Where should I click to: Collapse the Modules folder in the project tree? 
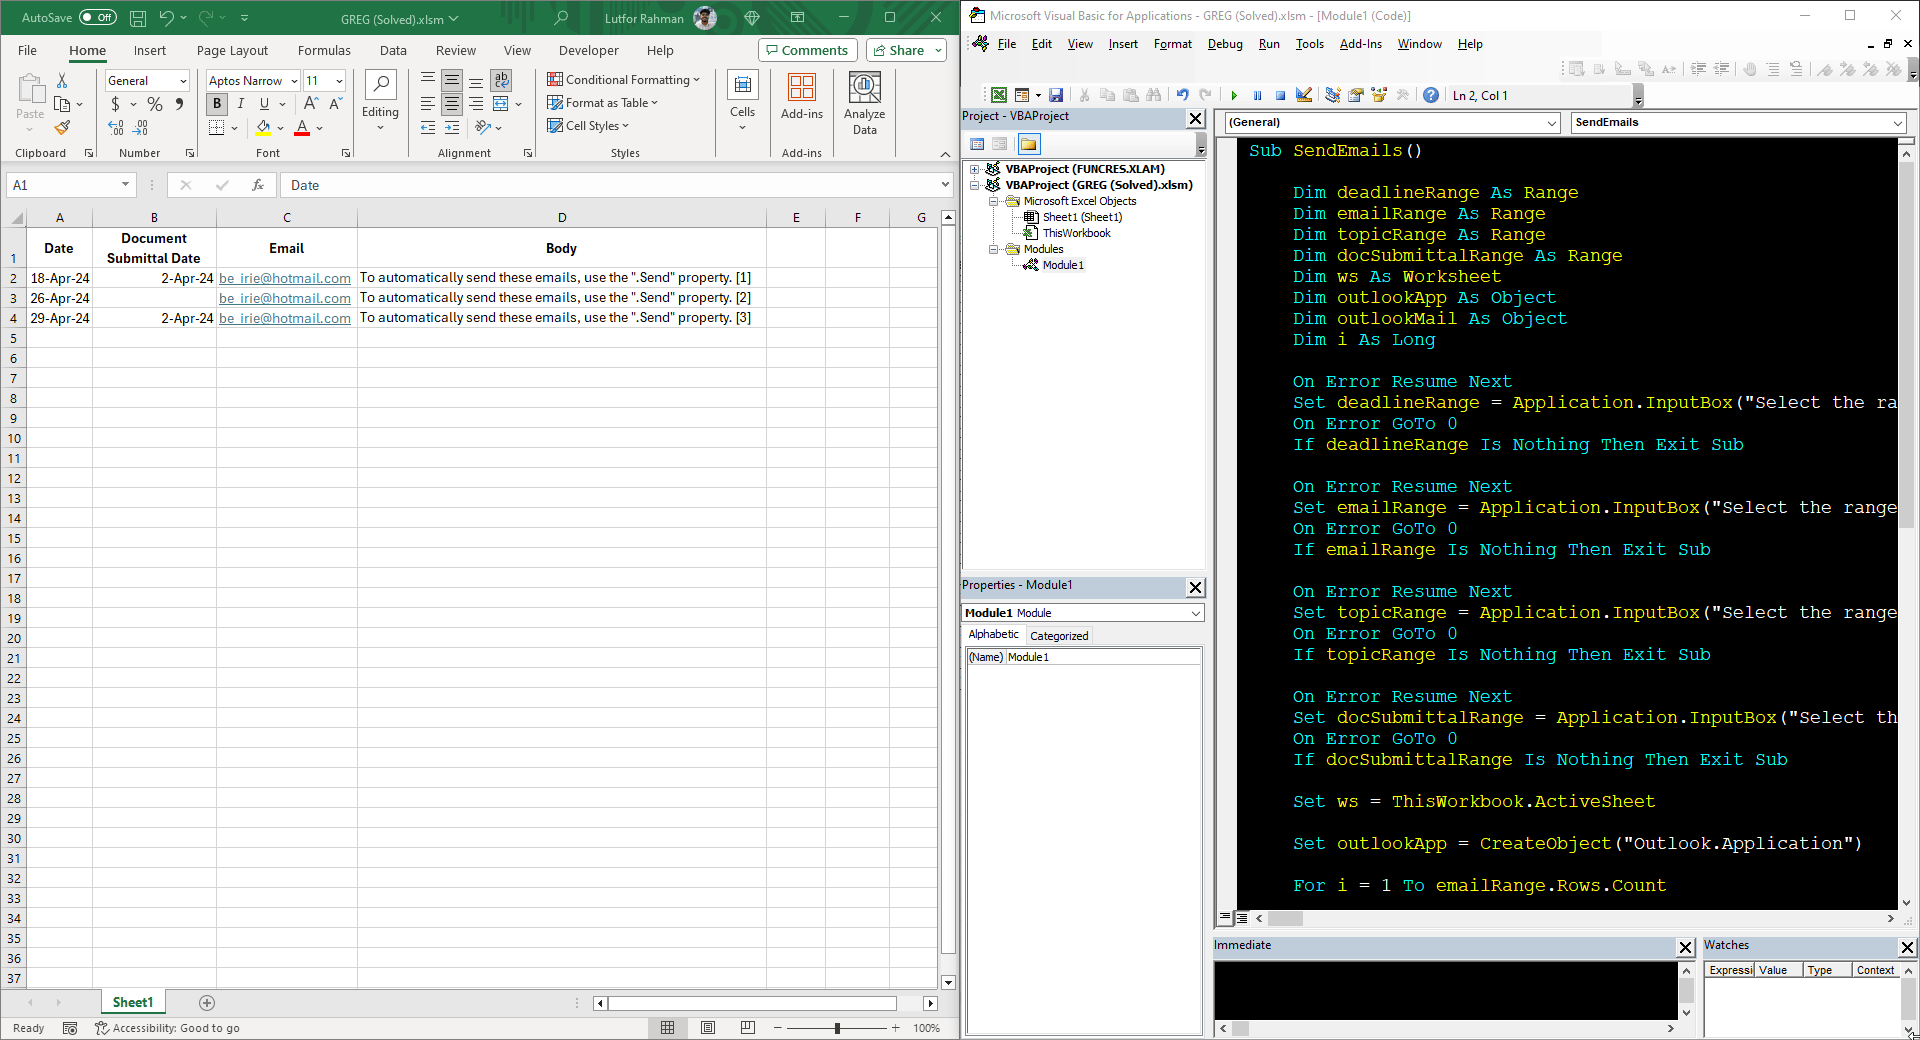[x=994, y=249]
